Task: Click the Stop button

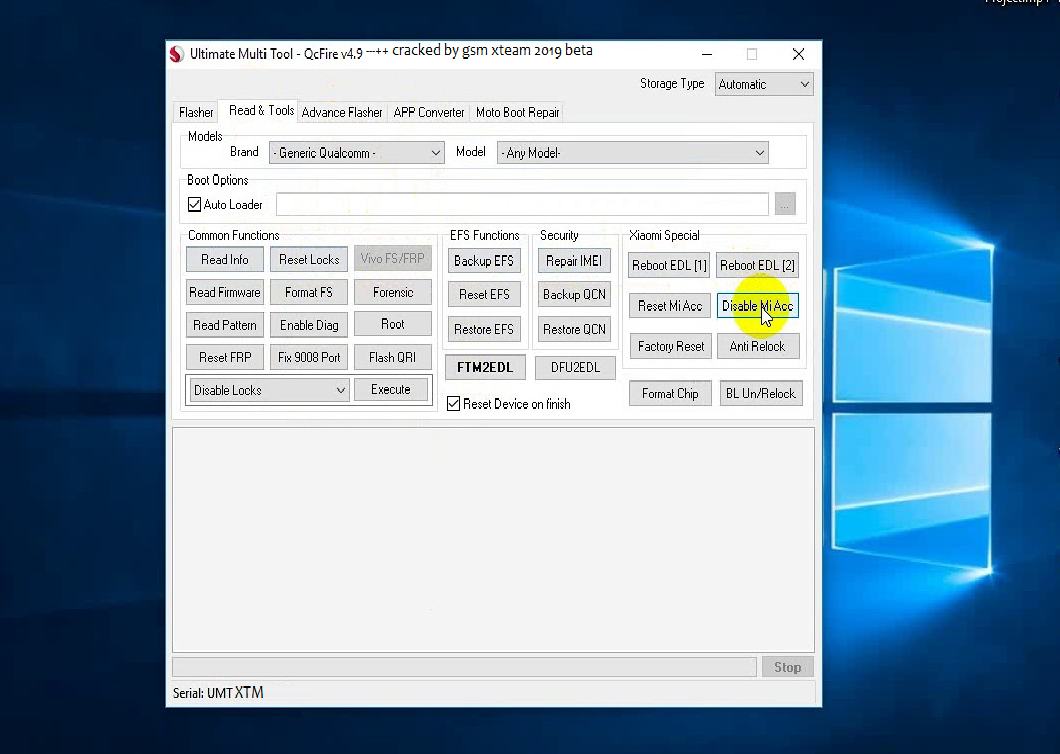Action: (788, 667)
